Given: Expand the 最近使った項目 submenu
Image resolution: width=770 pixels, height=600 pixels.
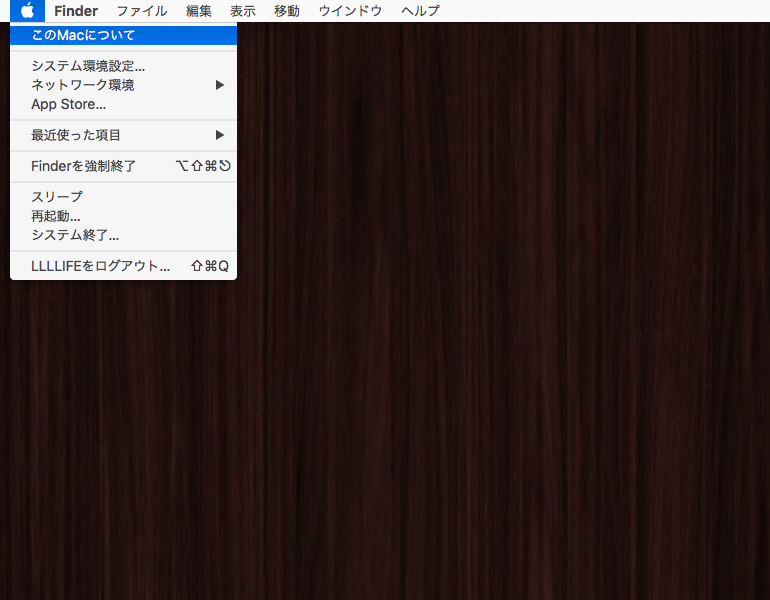Looking at the screenshot, I should click(x=220, y=135).
